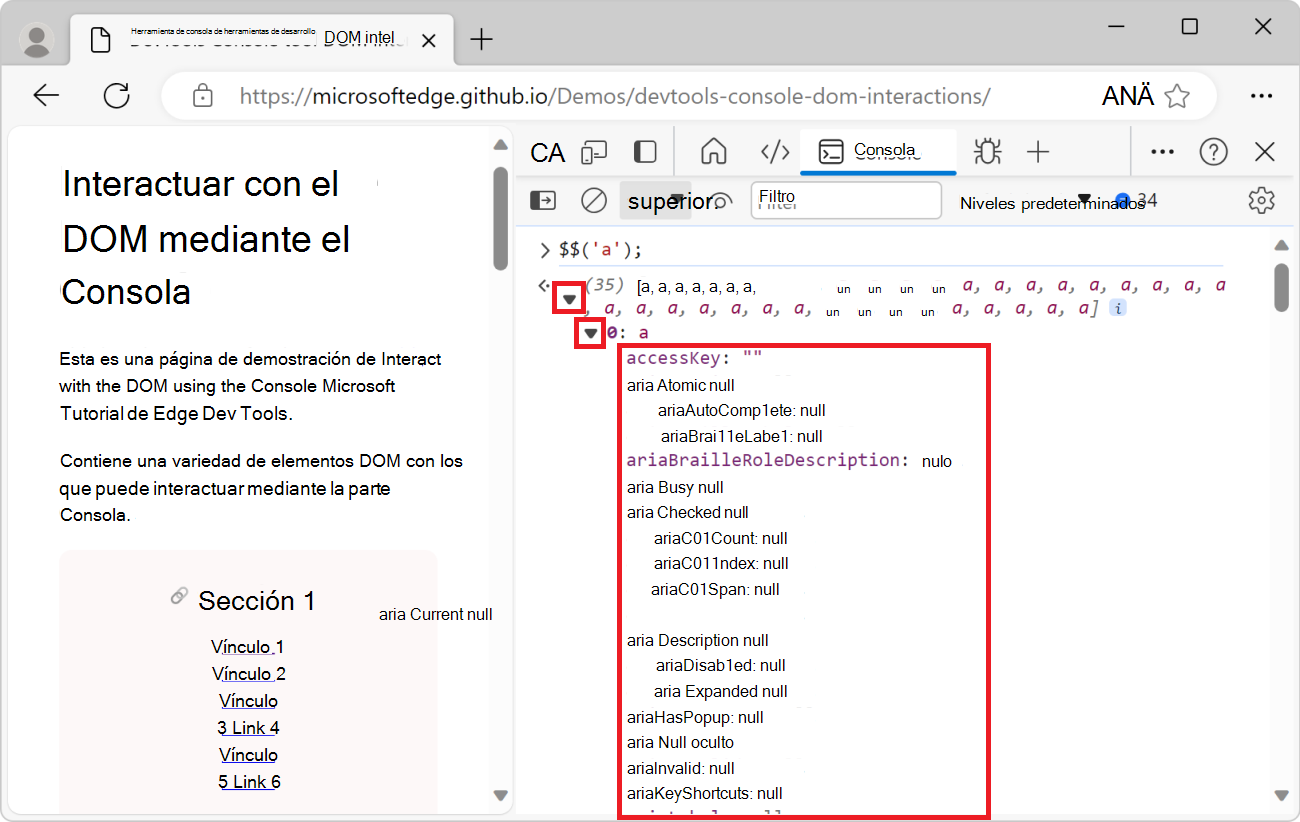The height and width of the screenshot is (822, 1300).
Task: Clear the console with the clear icon
Action: click(593, 200)
